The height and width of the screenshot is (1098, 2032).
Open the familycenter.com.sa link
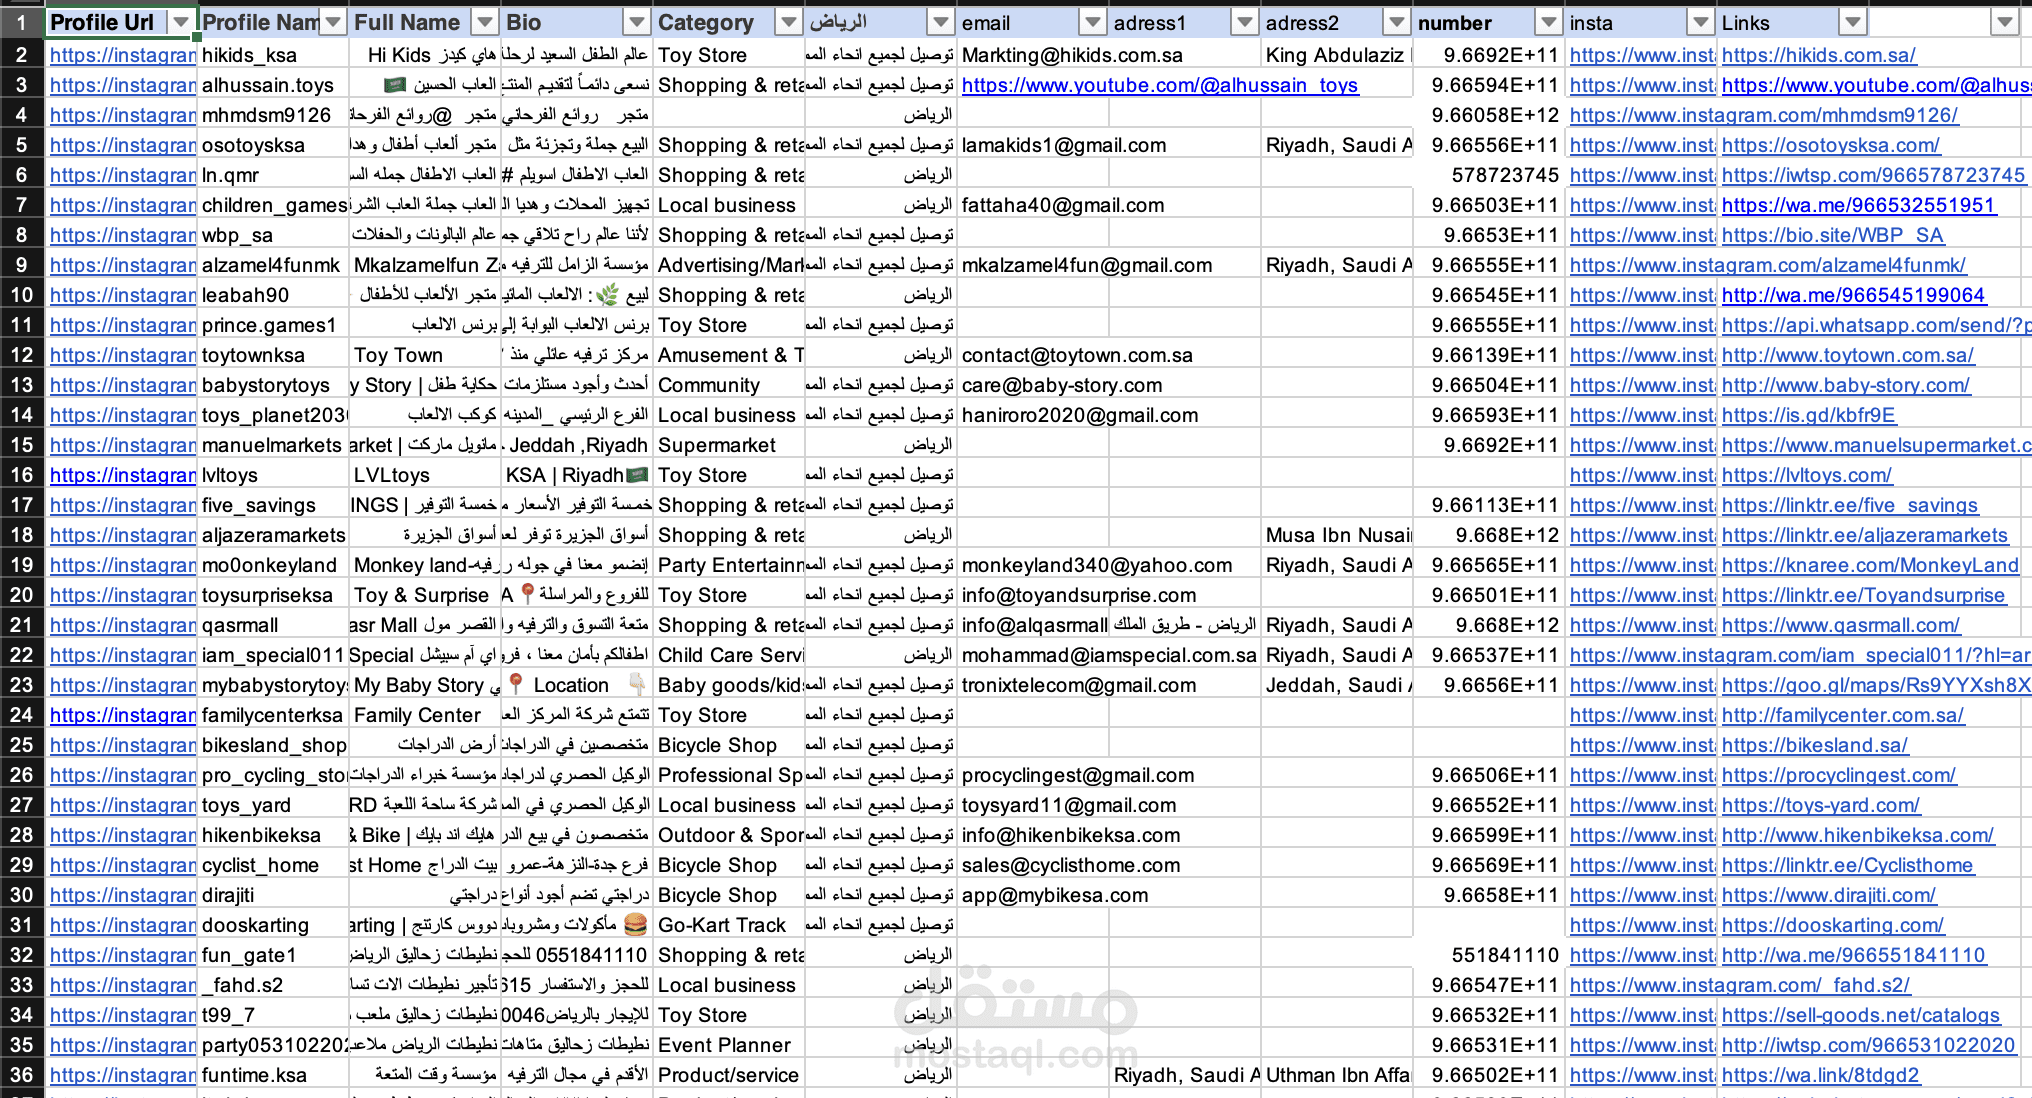(x=1843, y=715)
